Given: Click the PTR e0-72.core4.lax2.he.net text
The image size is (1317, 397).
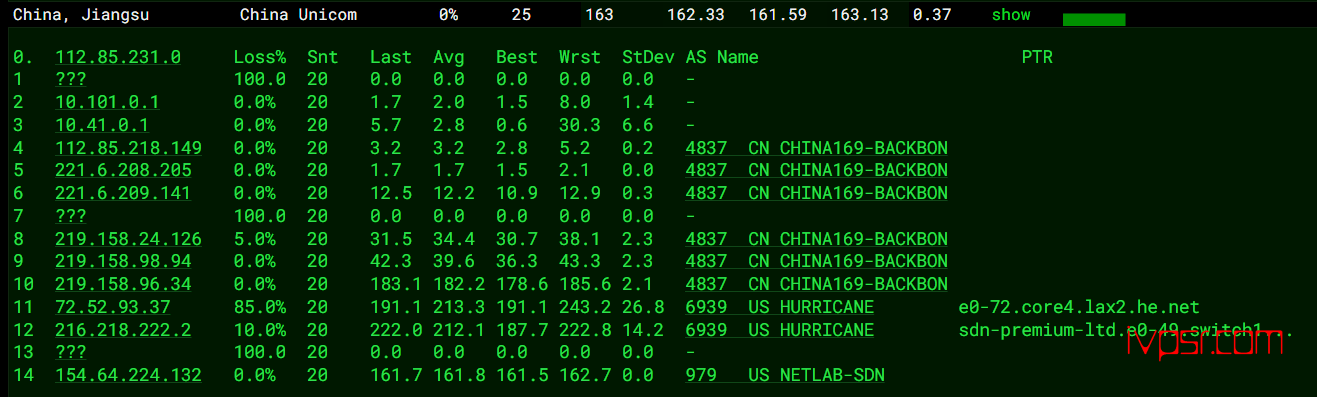Looking at the screenshot, I should pyautogui.click(x=1079, y=307).
